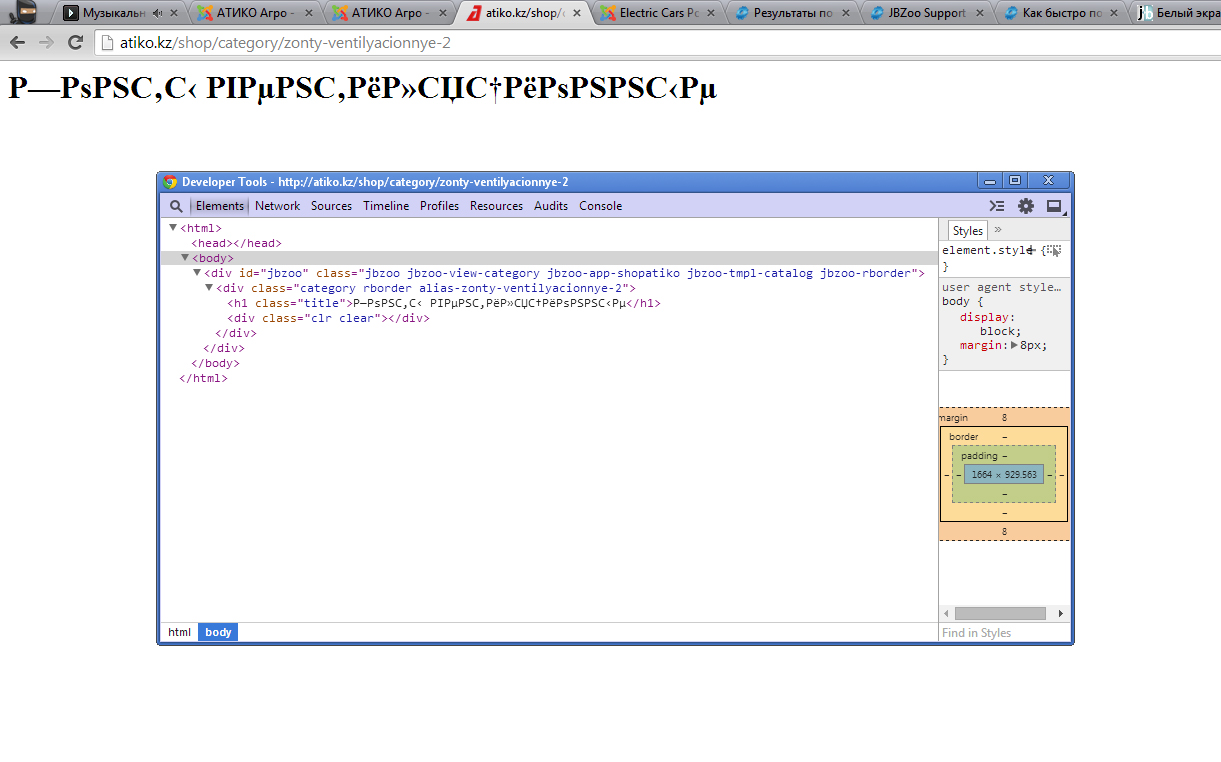Show the console drawer icon
Screen dimensions: 1221x762
click(x=997, y=206)
